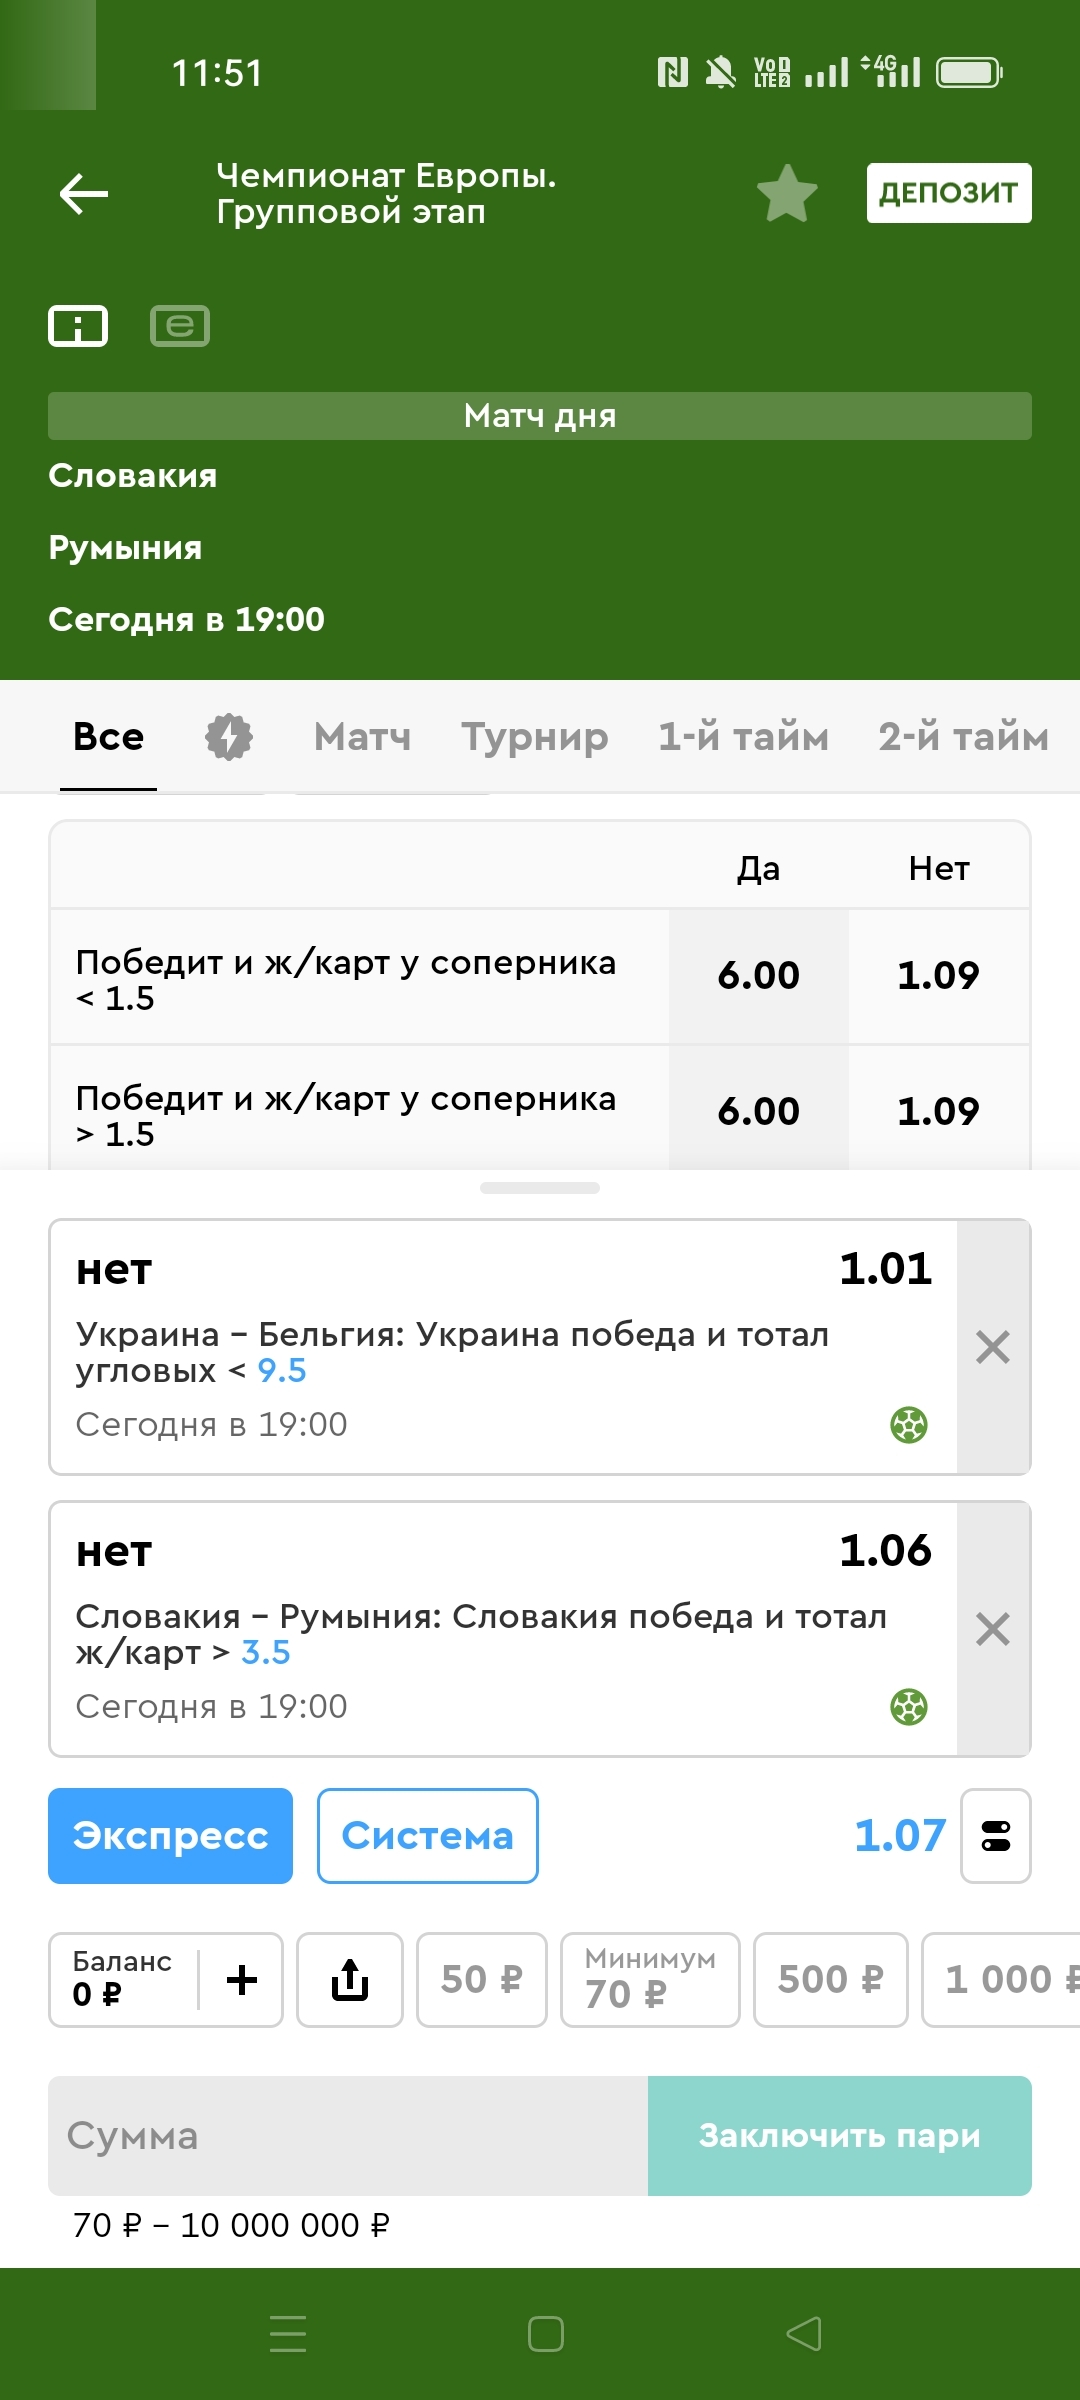This screenshot has width=1080, height=2400.
Task: Select Экспресс bet type
Action: 170,1836
